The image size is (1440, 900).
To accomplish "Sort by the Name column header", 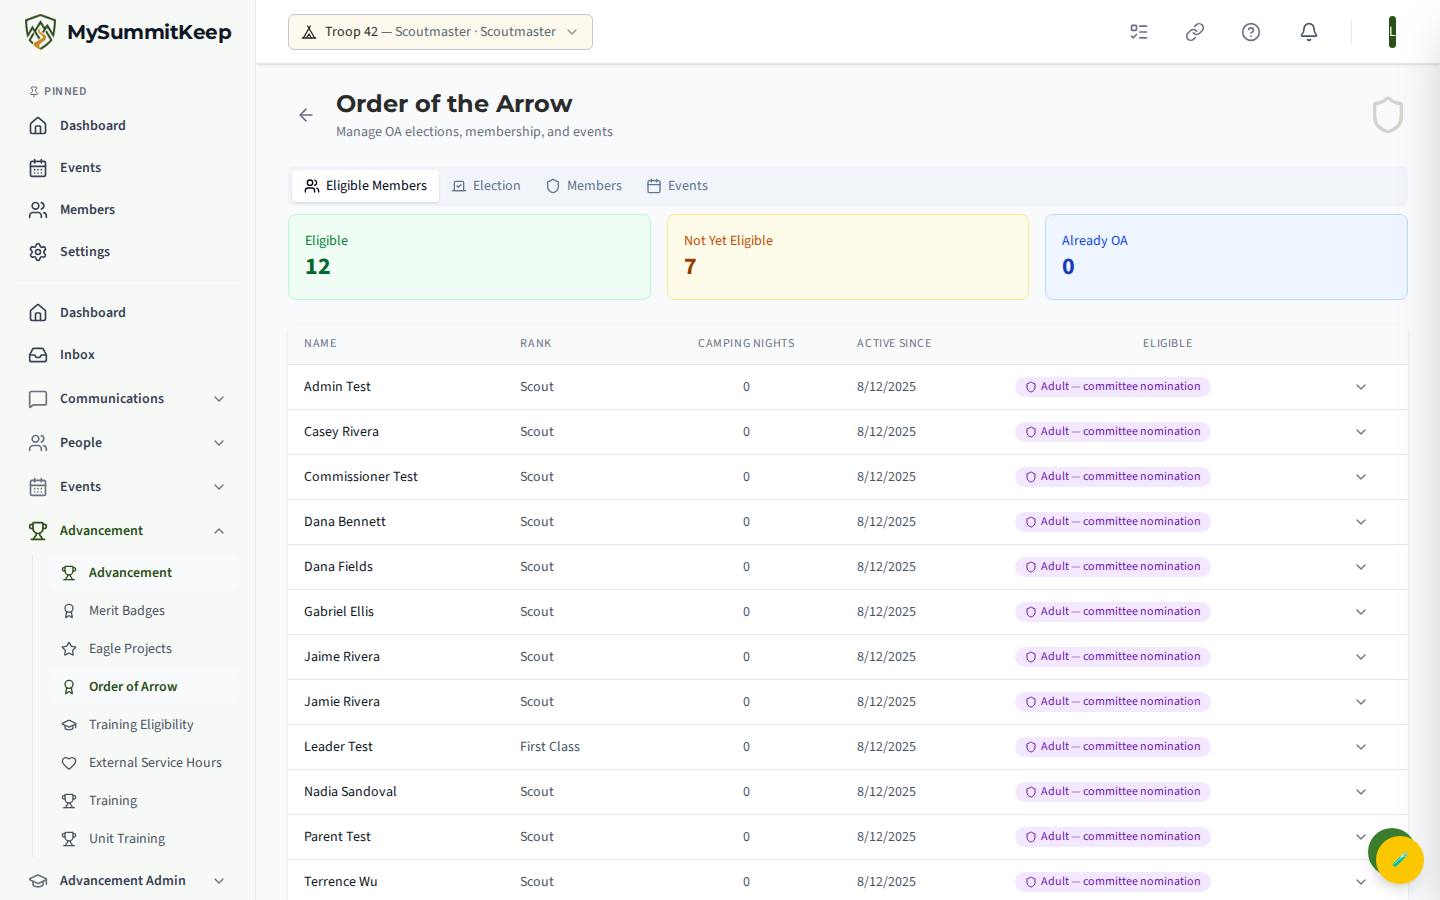I will point(320,343).
